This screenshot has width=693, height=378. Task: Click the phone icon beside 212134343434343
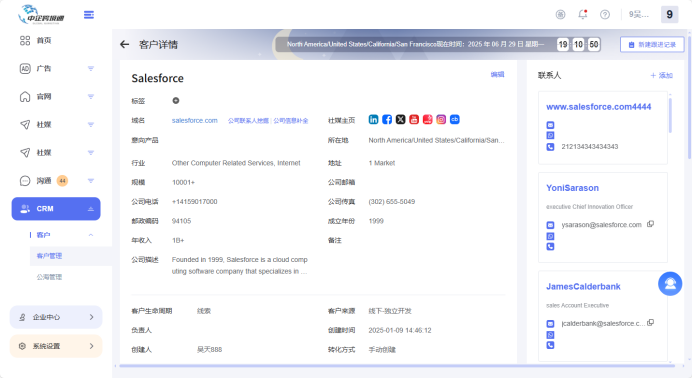tap(550, 147)
